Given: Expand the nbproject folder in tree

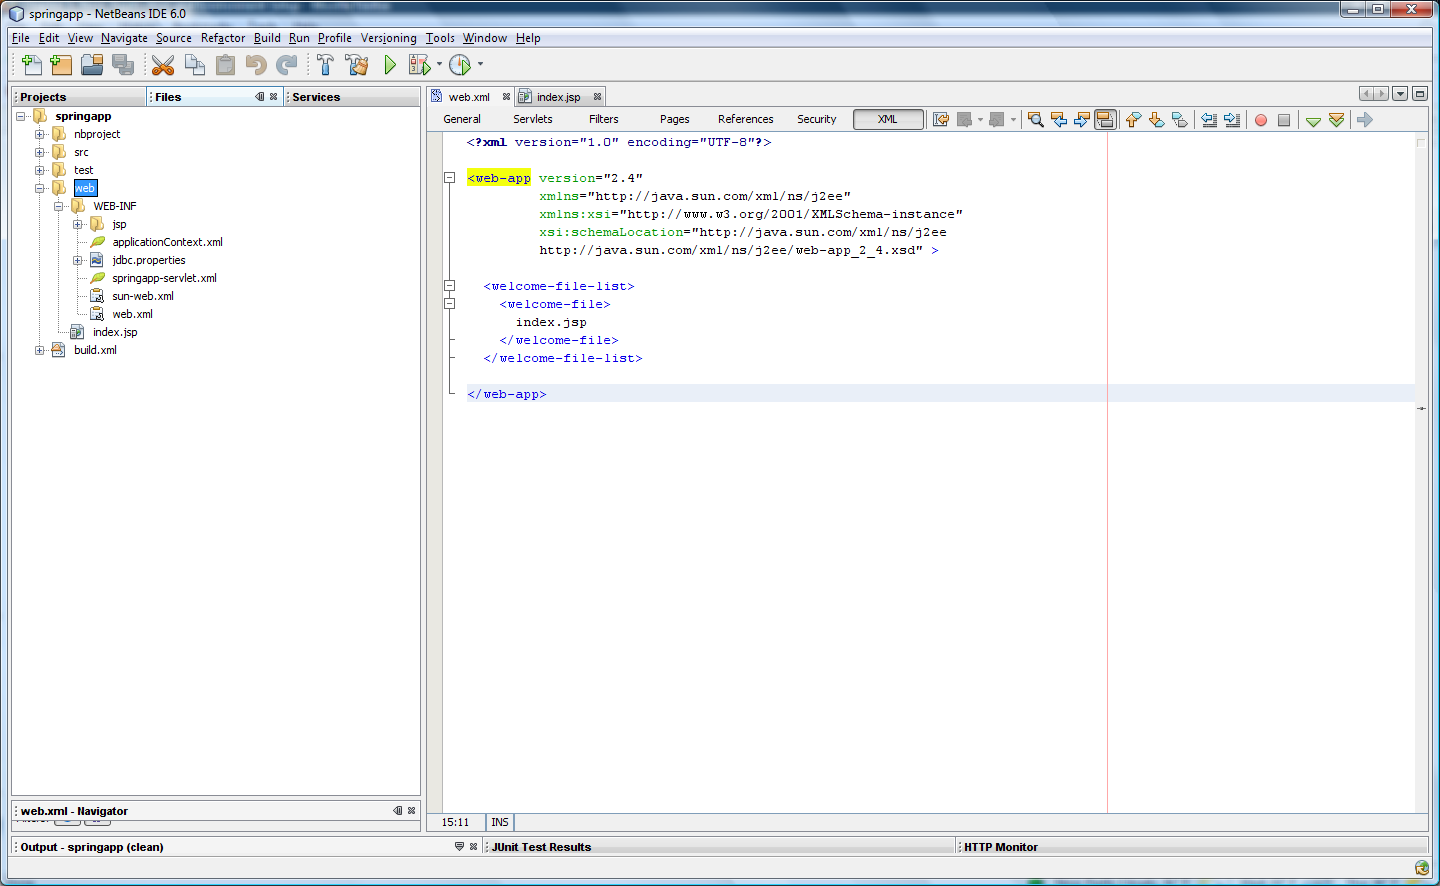Looking at the screenshot, I should click(40, 134).
